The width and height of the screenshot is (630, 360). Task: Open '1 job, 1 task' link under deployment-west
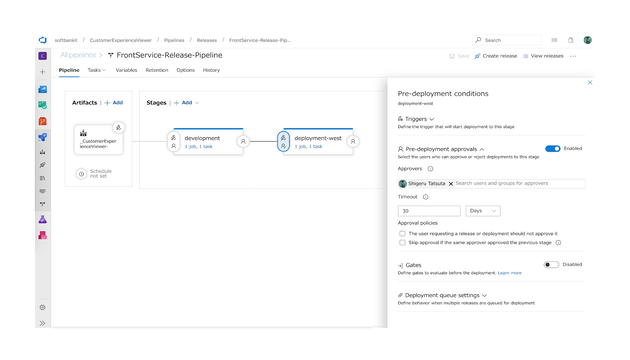click(308, 147)
